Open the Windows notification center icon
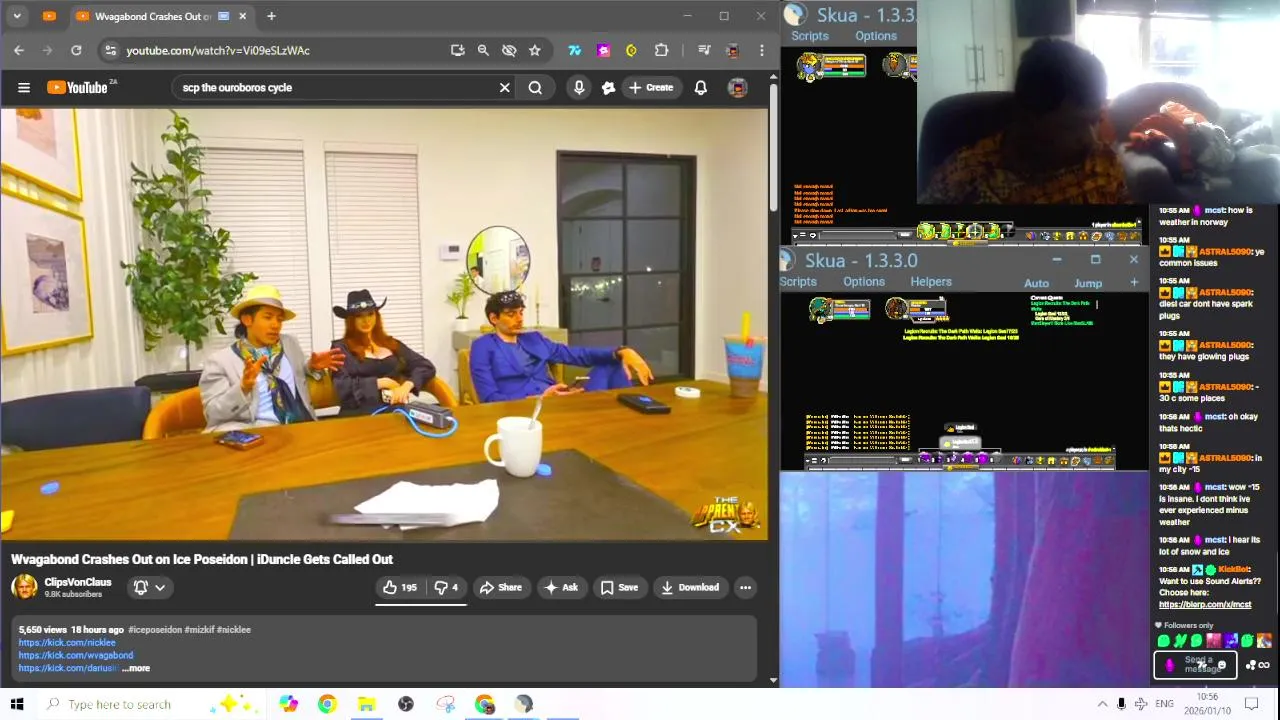 point(1252,704)
